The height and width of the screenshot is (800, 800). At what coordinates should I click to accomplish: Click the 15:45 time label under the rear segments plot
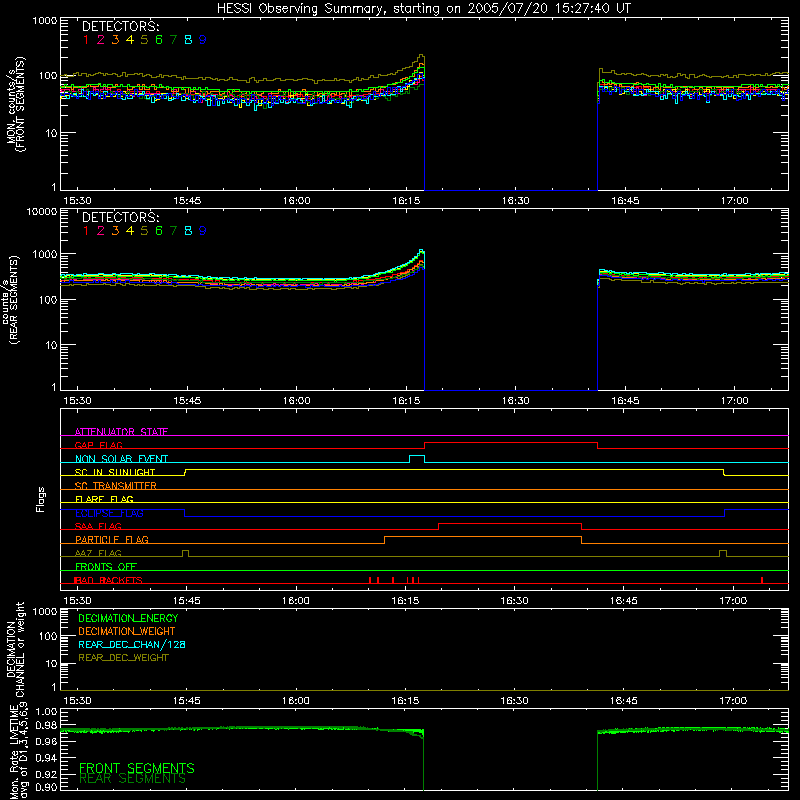coord(187,401)
